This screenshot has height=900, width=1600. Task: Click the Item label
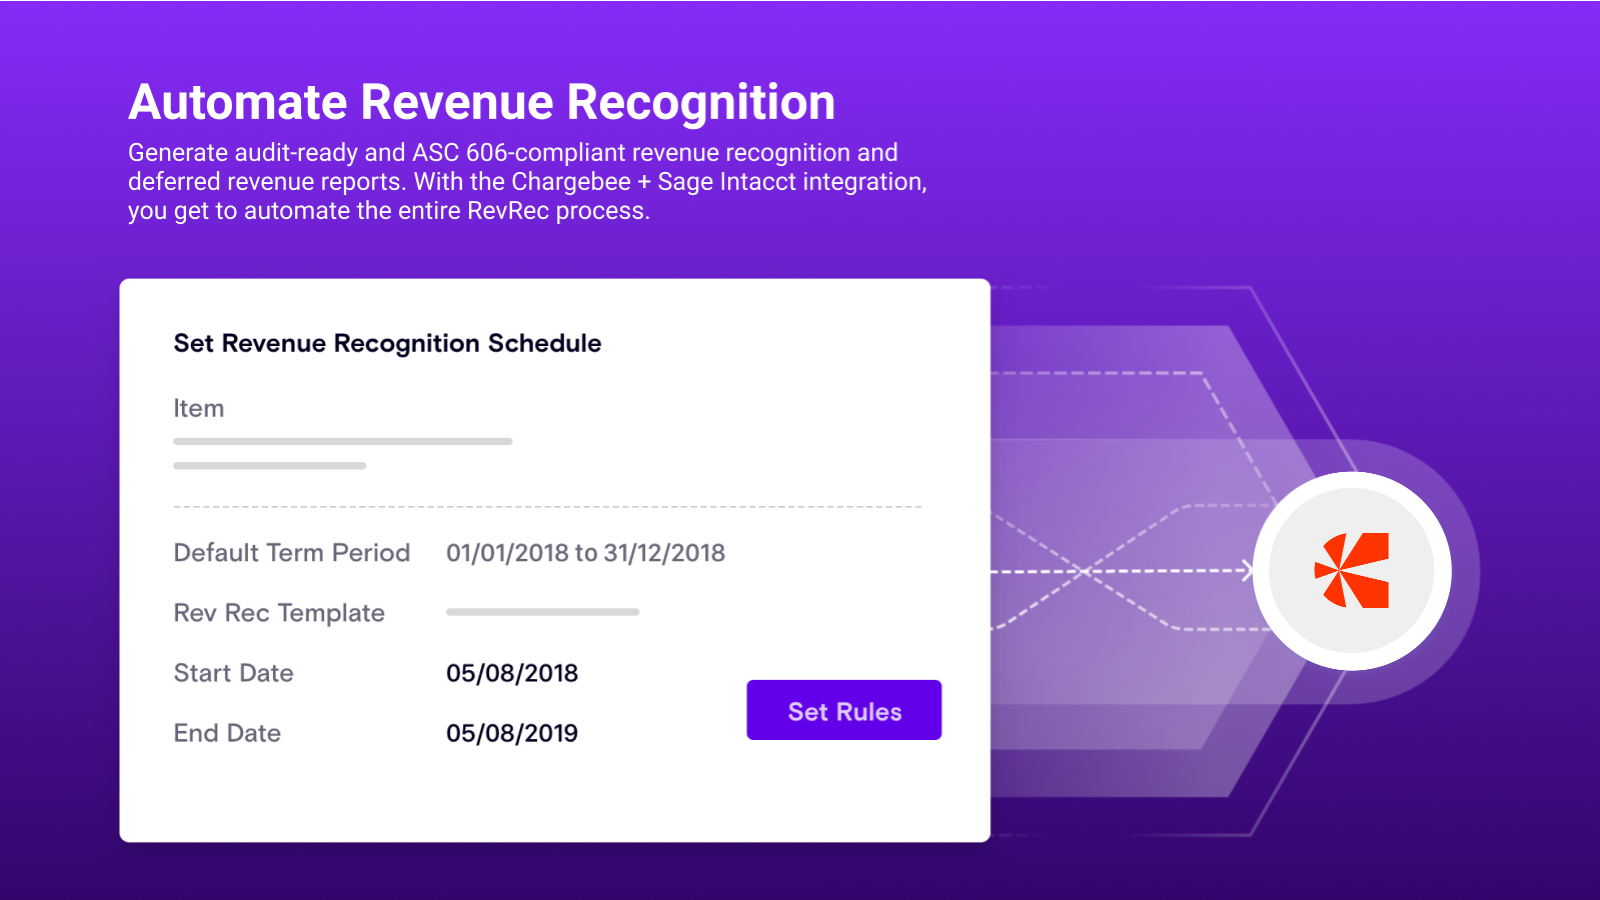198,408
